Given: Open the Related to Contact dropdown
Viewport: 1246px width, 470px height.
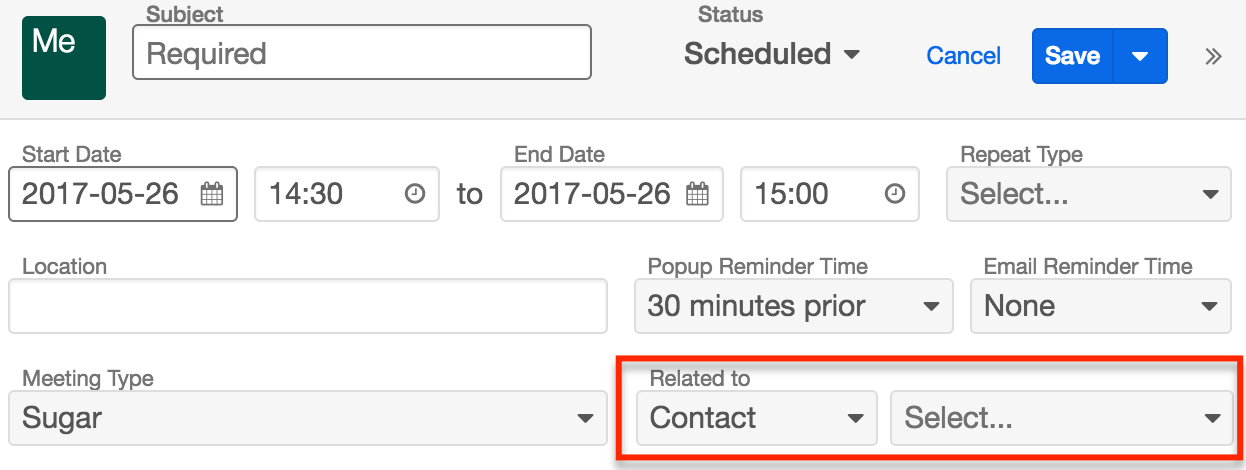Looking at the screenshot, I should 757,418.
